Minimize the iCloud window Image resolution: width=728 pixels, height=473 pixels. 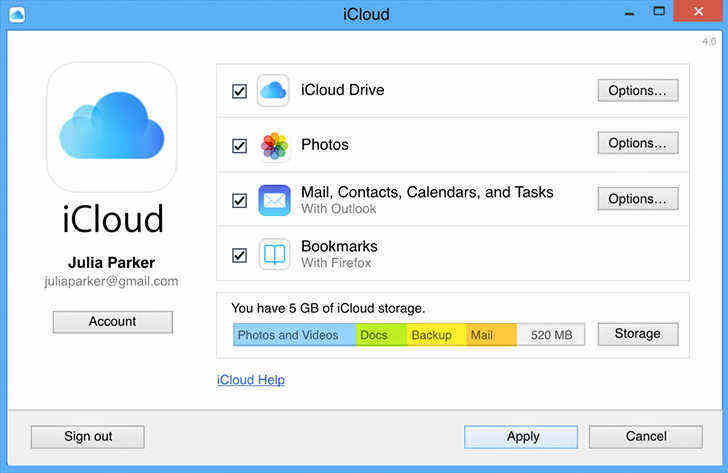click(x=630, y=13)
